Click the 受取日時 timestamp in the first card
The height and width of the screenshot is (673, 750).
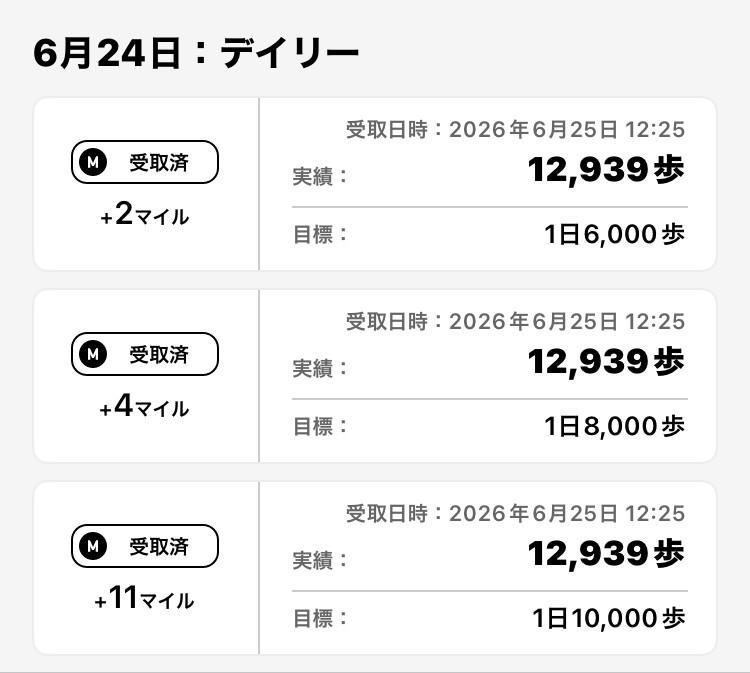515,130
